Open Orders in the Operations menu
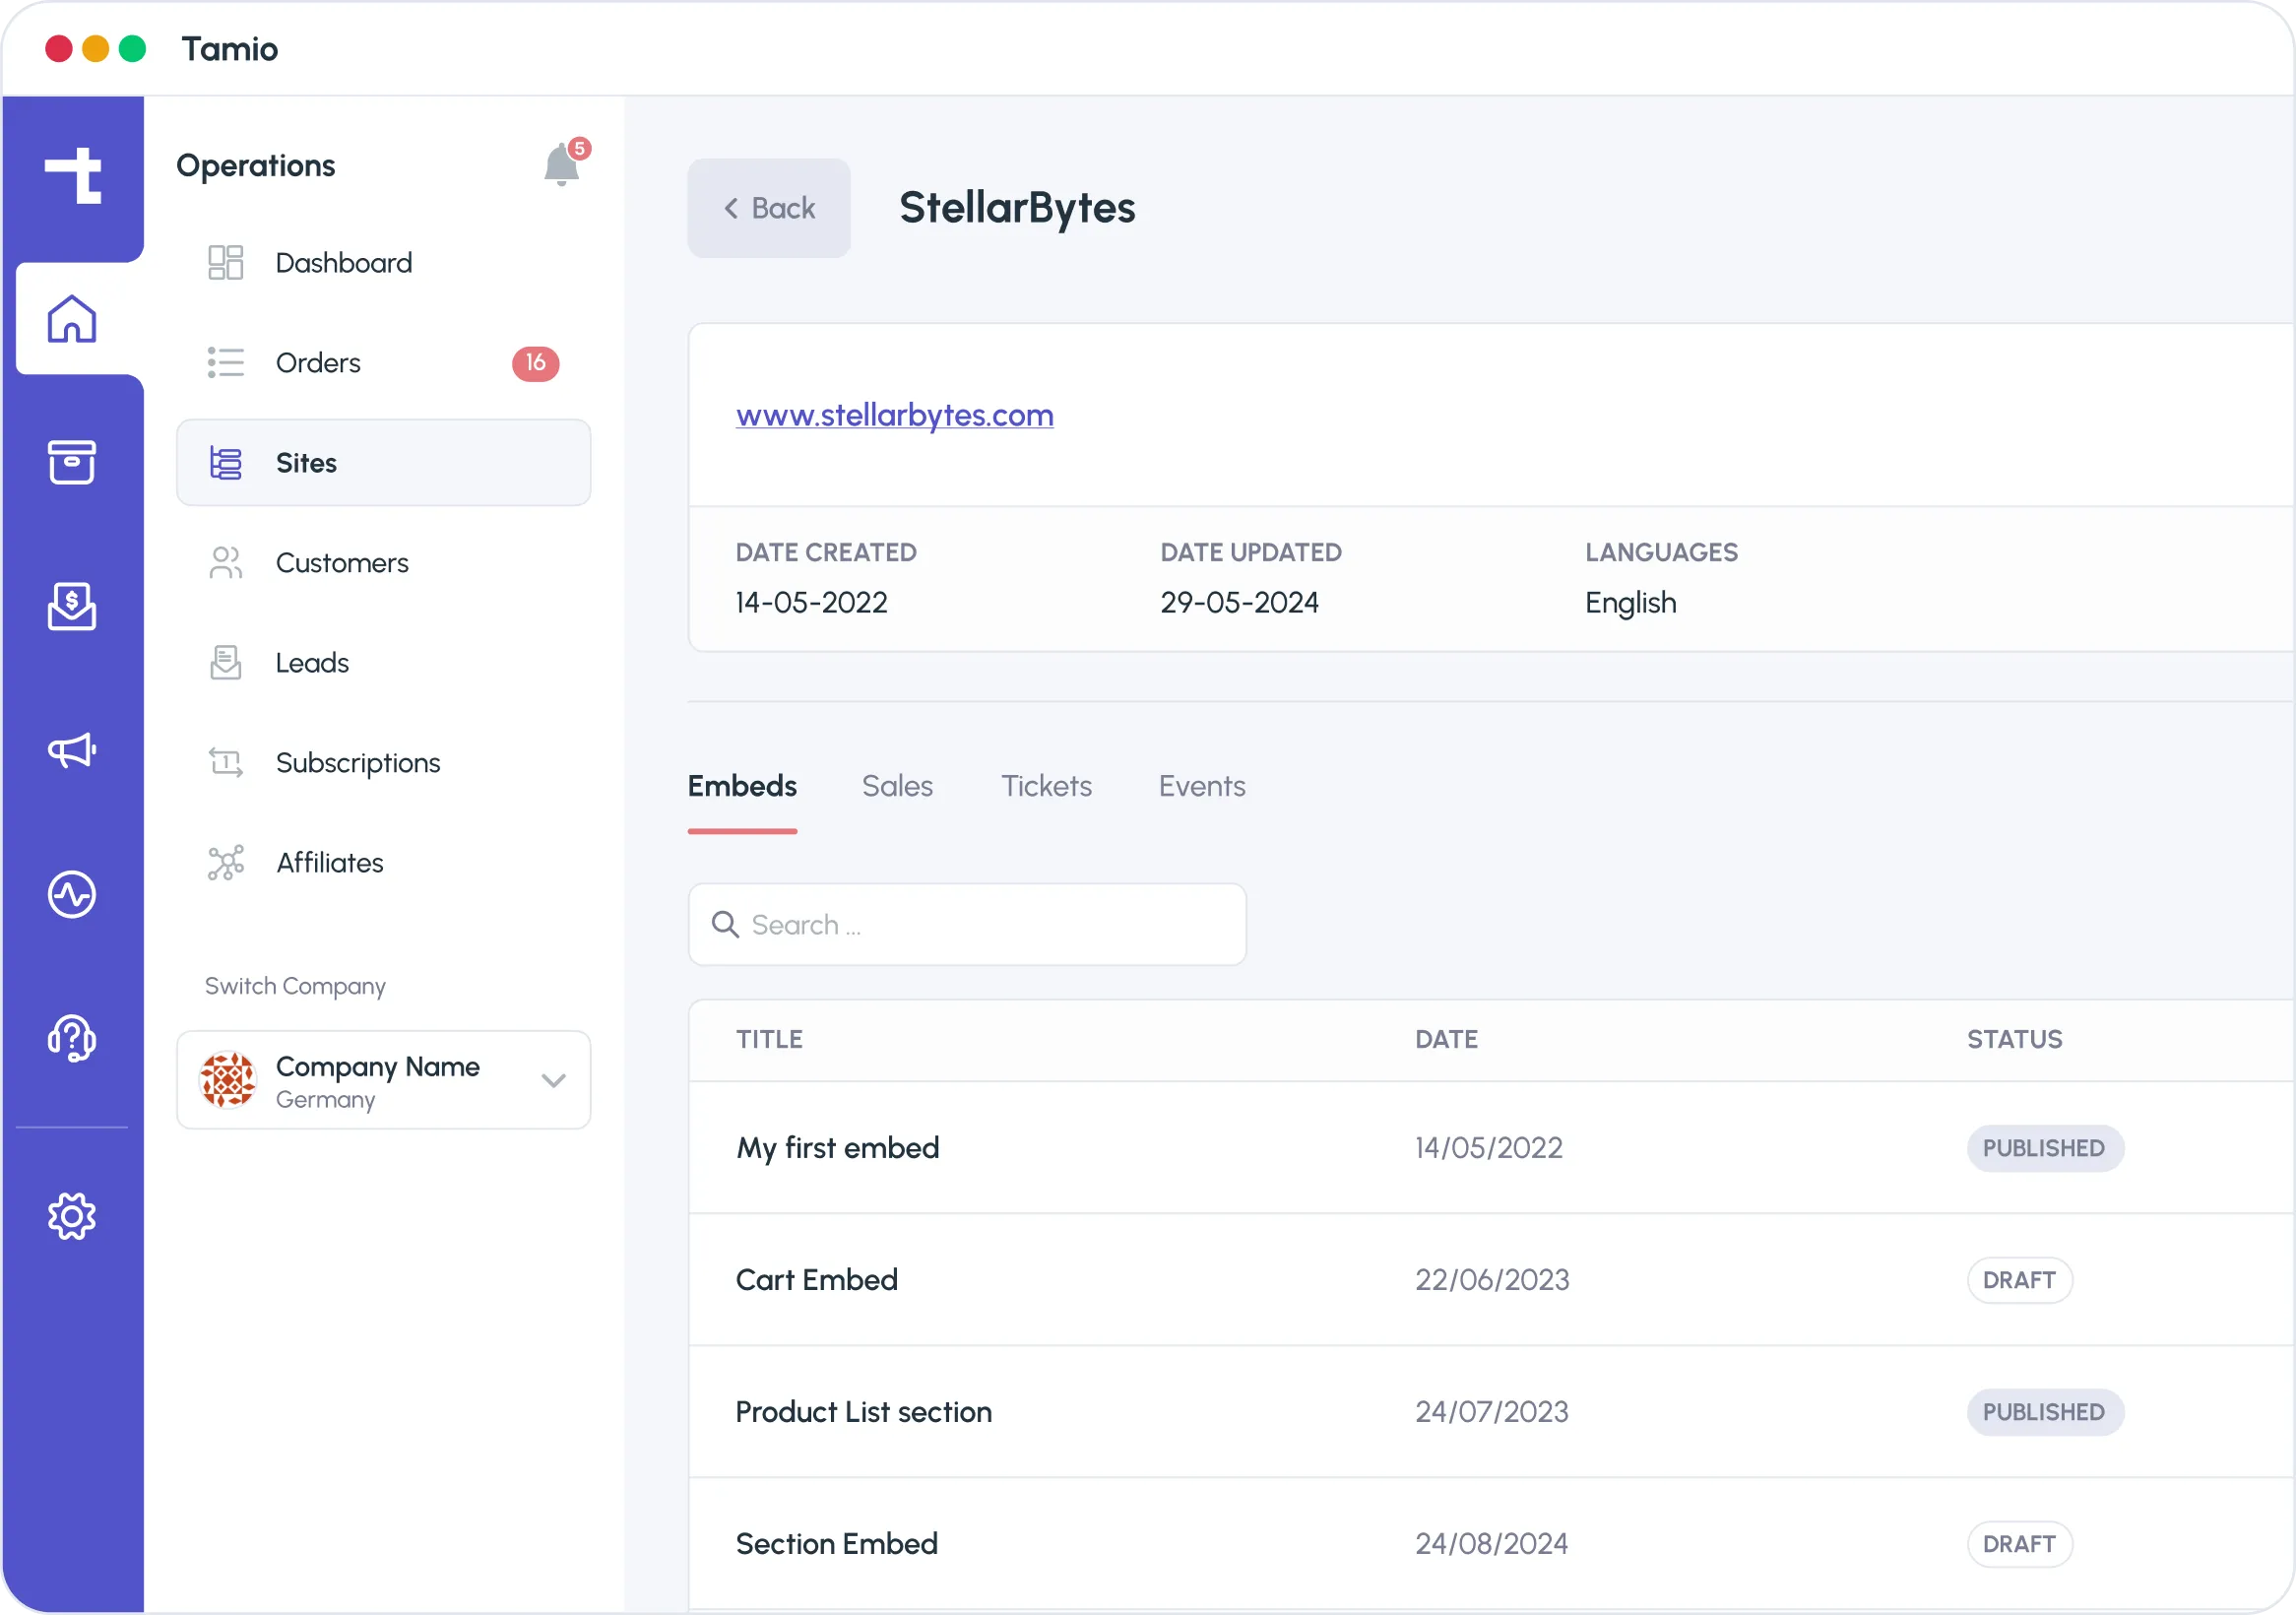This screenshot has width=2296, height=1615. click(318, 363)
